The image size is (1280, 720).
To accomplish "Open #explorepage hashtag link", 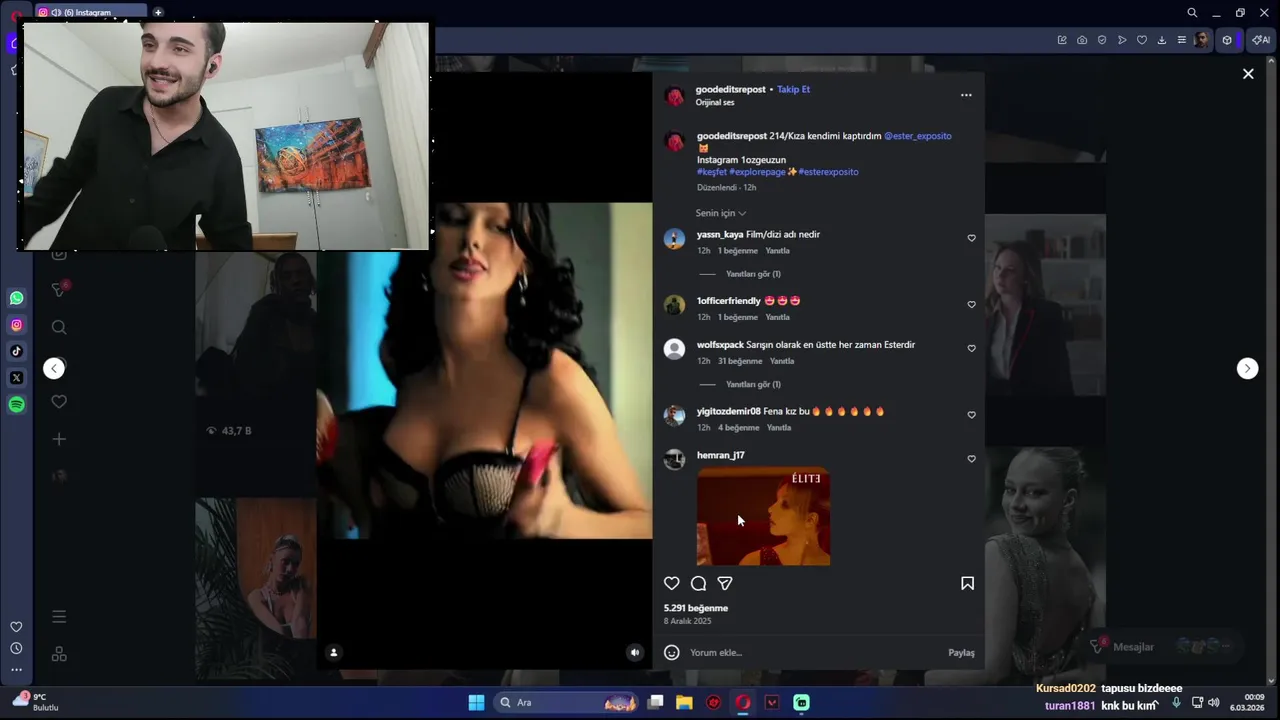I will 757,172.
